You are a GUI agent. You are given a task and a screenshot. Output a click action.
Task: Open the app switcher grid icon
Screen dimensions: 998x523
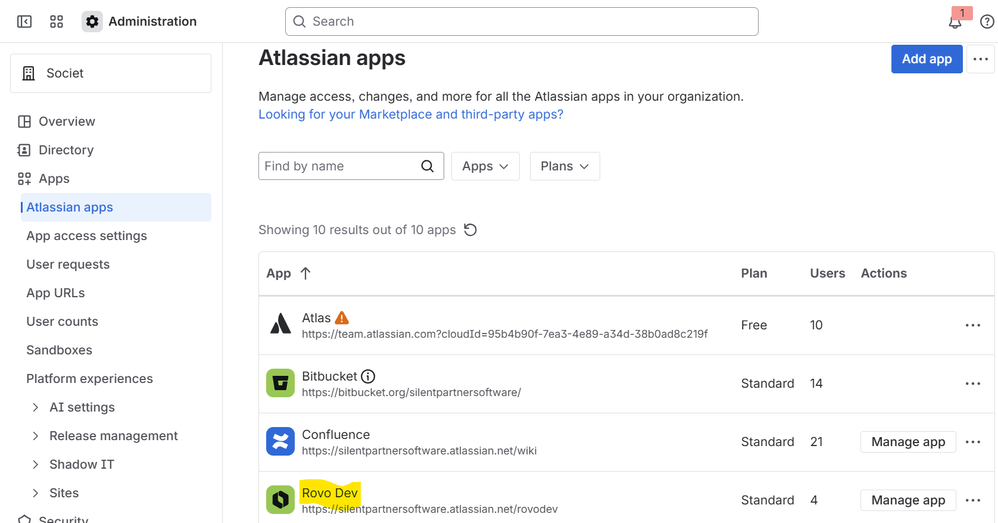tap(57, 22)
